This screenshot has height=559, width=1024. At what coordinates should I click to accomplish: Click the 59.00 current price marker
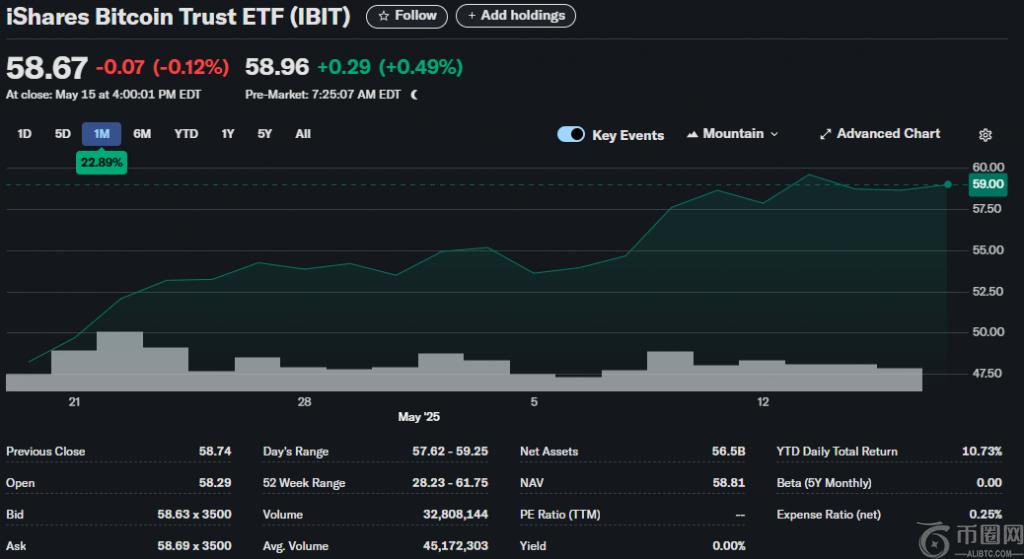[x=987, y=184]
